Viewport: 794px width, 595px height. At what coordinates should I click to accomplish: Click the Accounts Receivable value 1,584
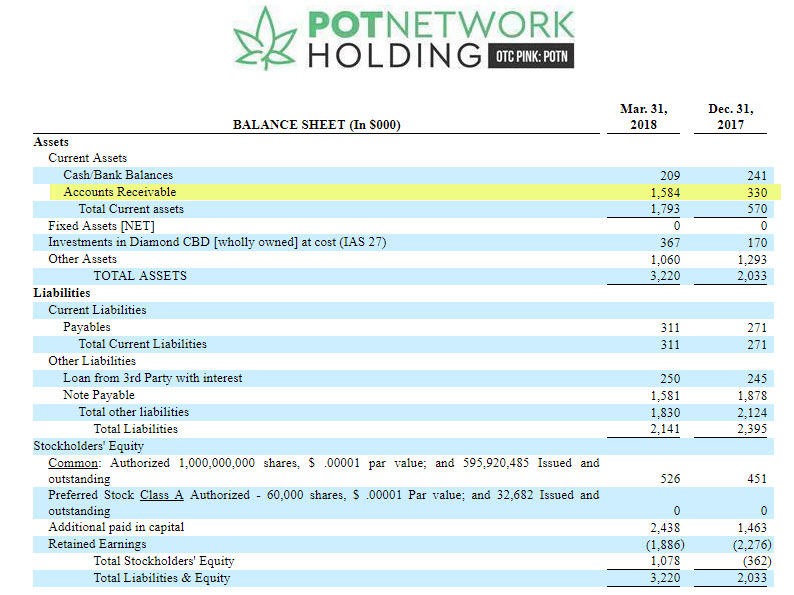(x=665, y=192)
